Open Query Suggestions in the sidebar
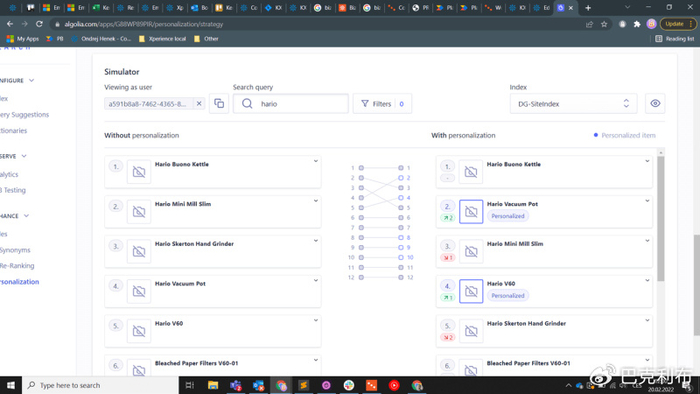700x394 pixels. click(x=25, y=115)
